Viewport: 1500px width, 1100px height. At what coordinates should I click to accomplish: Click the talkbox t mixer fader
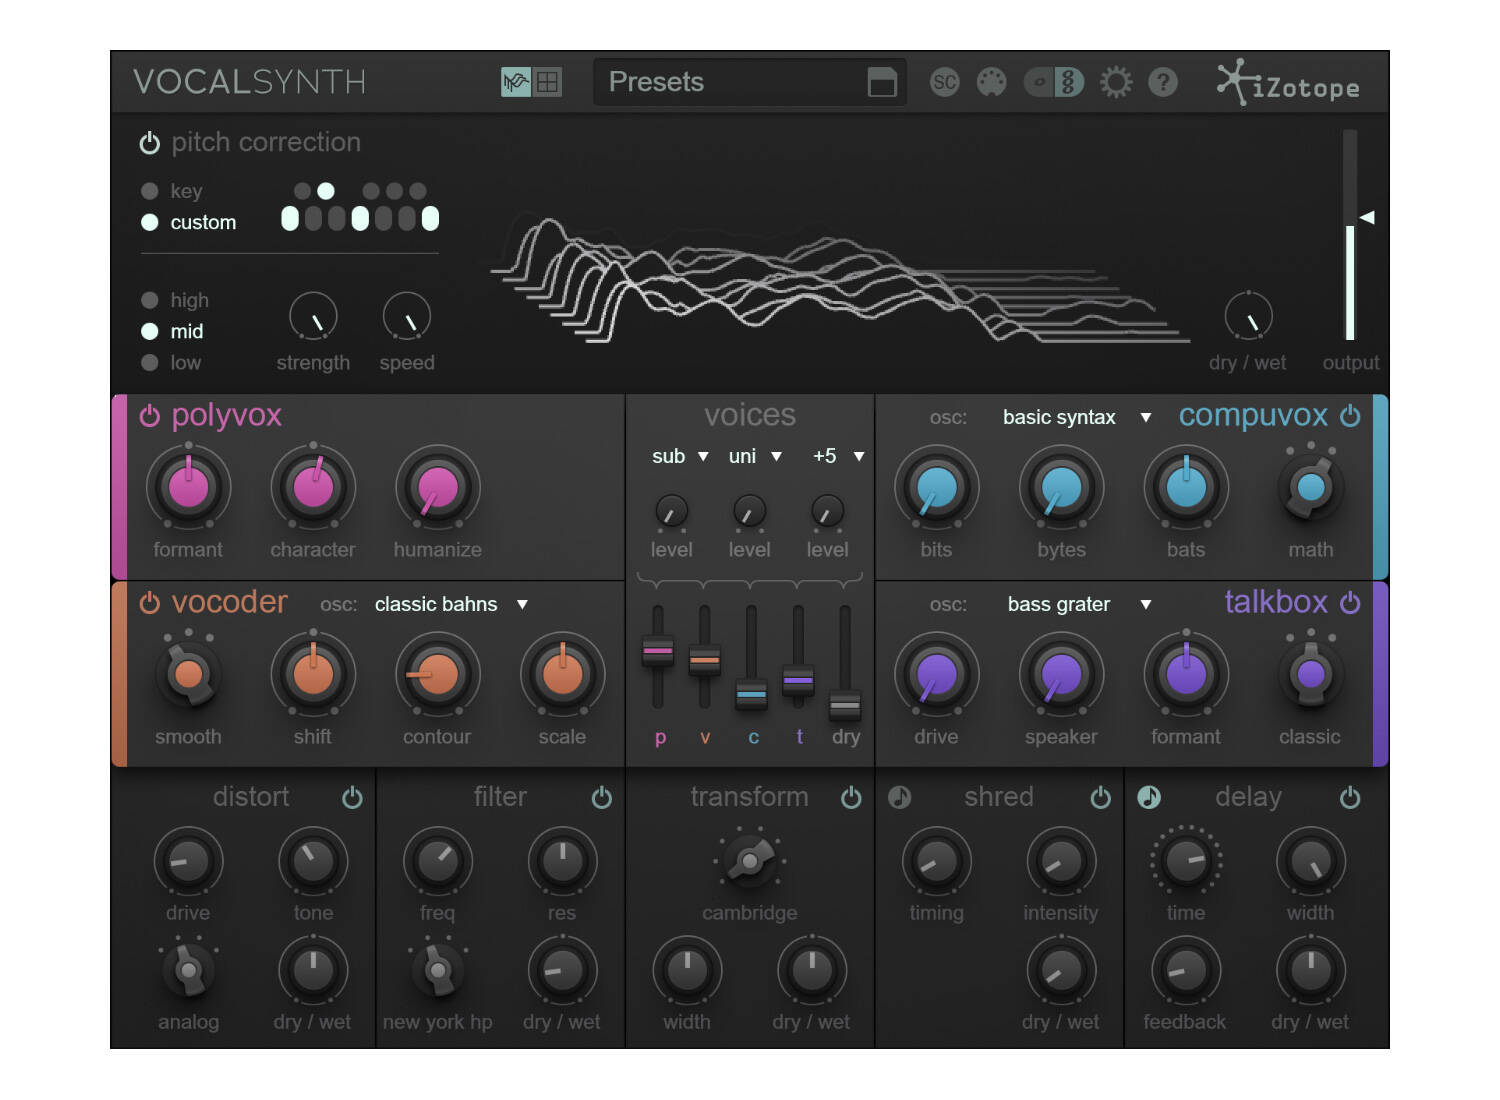[798, 680]
